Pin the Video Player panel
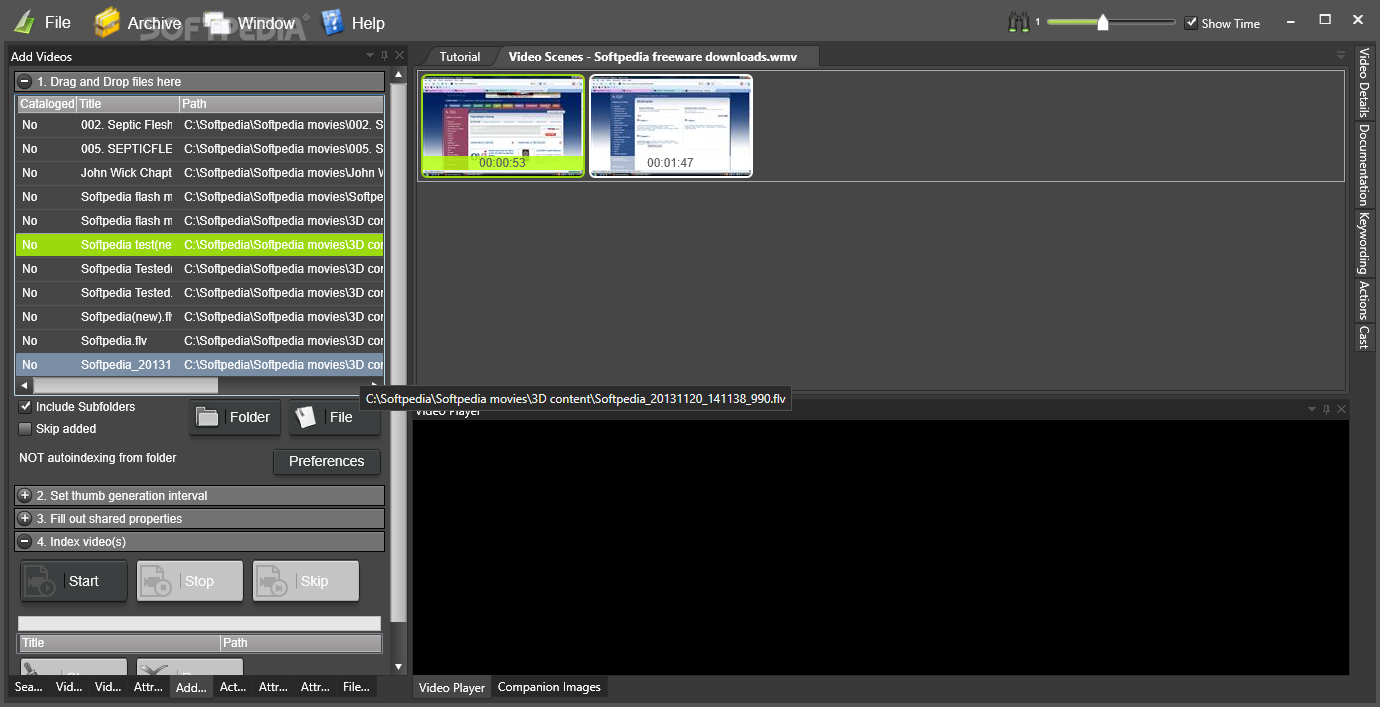The height and width of the screenshot is (707, 1380). (1327, 410)
